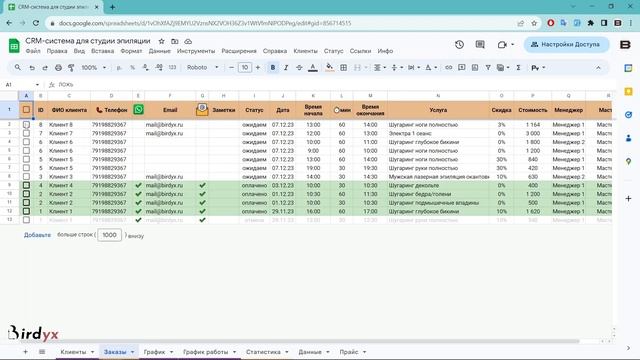
Task: Toggle the checkbox for Клиент 4 row
Action: (x=26, y=185)
